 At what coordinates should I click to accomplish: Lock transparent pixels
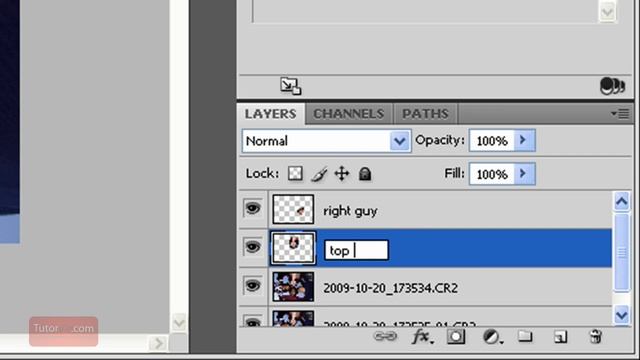295,173
